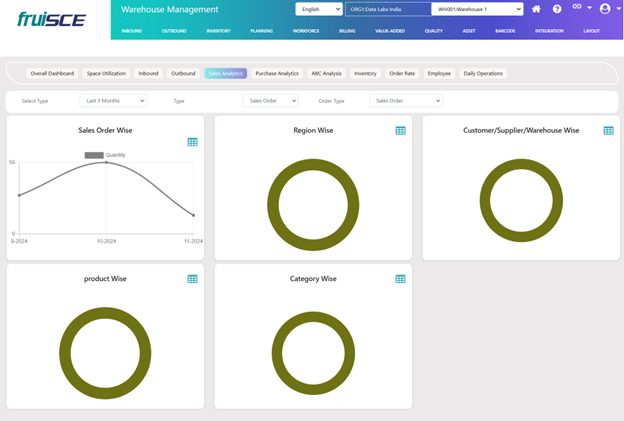Show table view for Region Wise chart
624x421 pixels.
(x=400, y=131)
